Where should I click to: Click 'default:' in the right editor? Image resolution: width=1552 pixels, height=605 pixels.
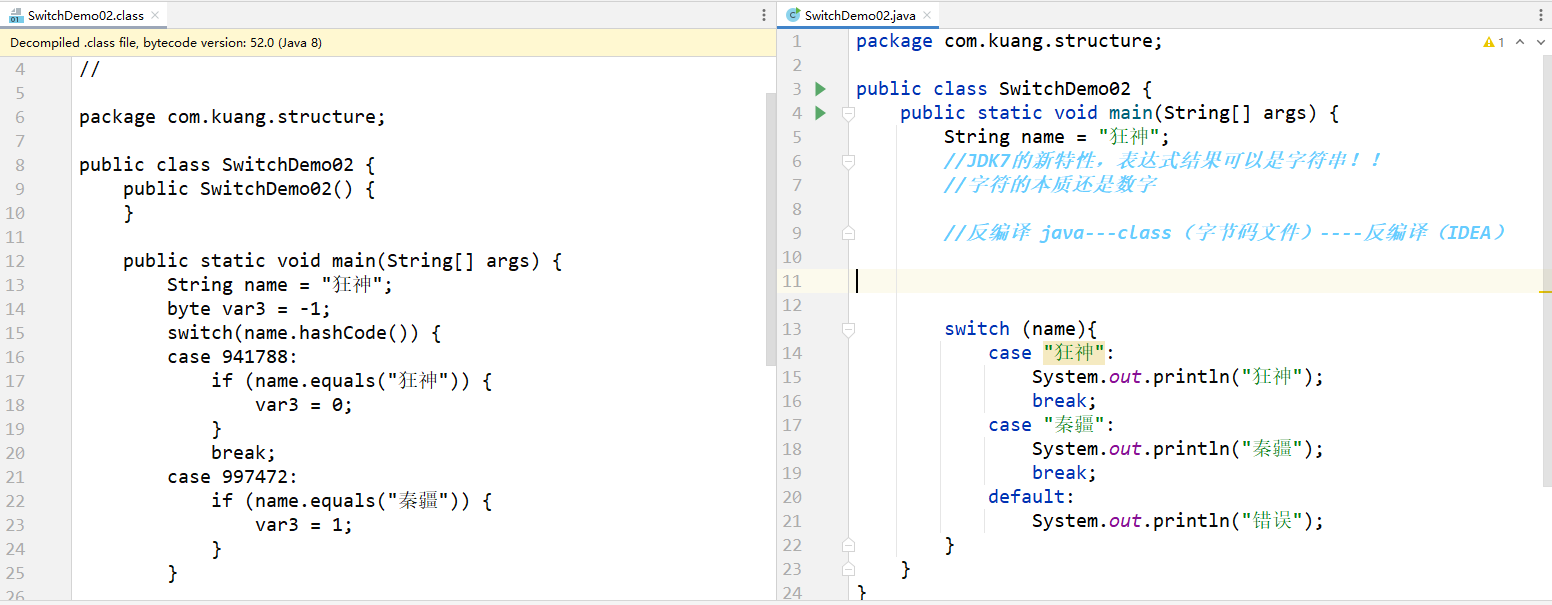click(x=1032, y=497)
